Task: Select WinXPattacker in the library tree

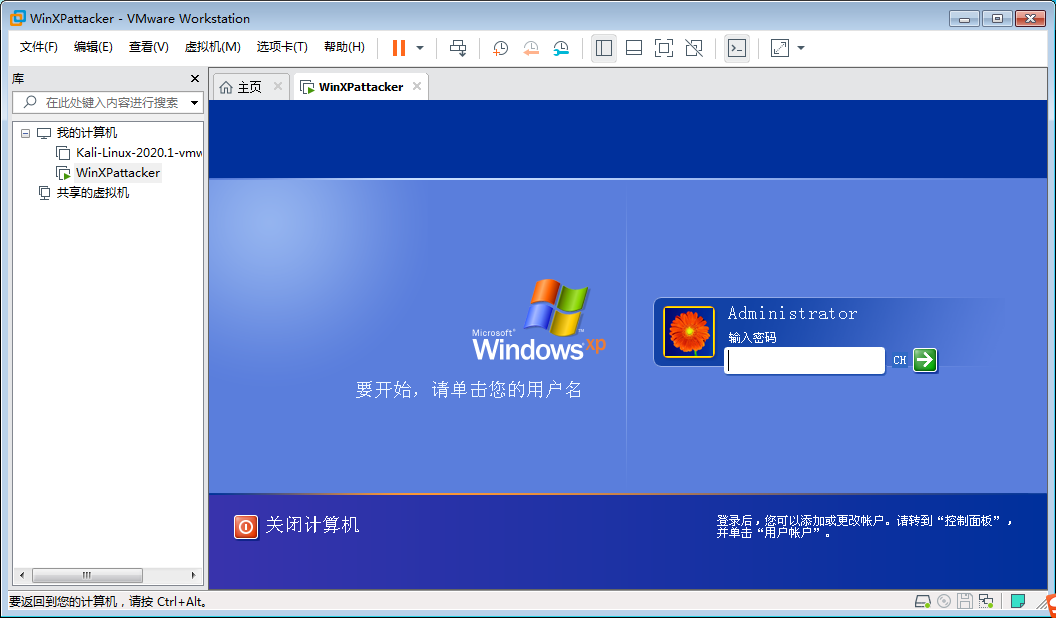Action: click(118, 173)
